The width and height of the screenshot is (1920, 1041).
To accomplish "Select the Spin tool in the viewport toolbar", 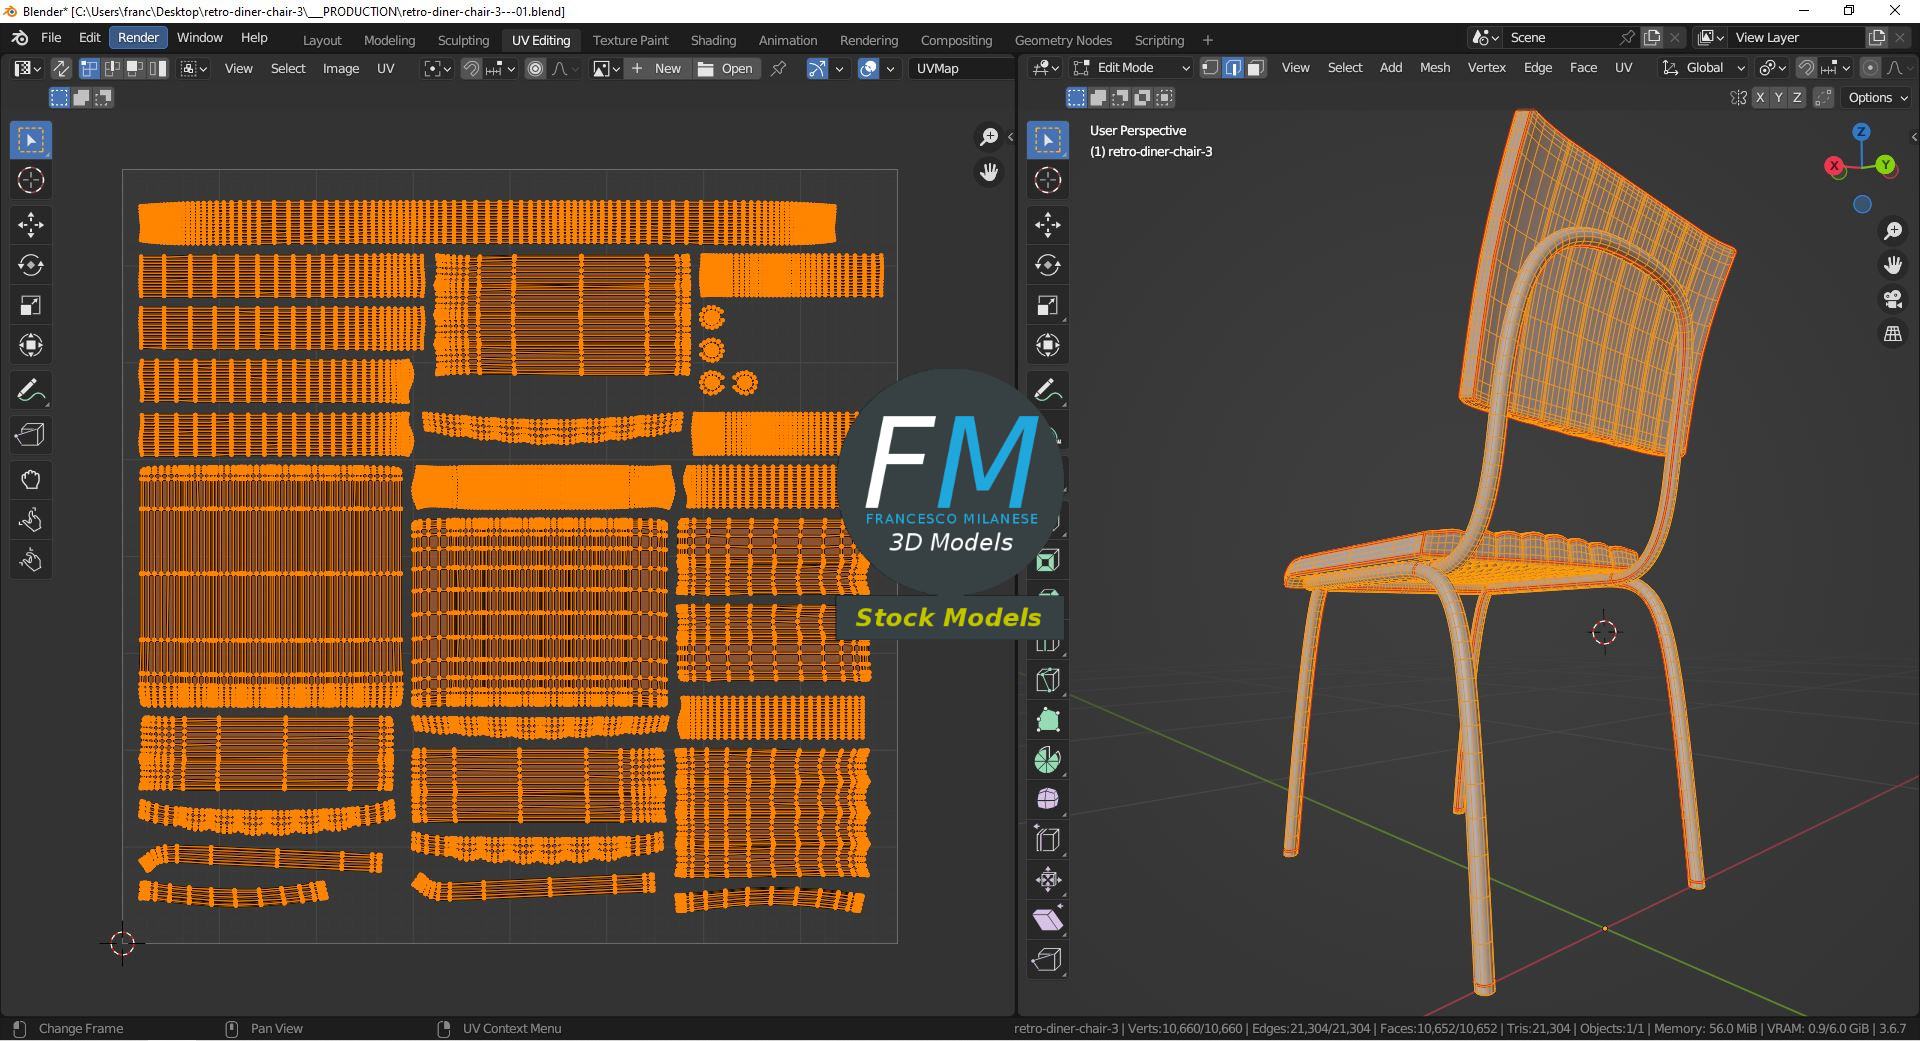I will (1047, 760).
